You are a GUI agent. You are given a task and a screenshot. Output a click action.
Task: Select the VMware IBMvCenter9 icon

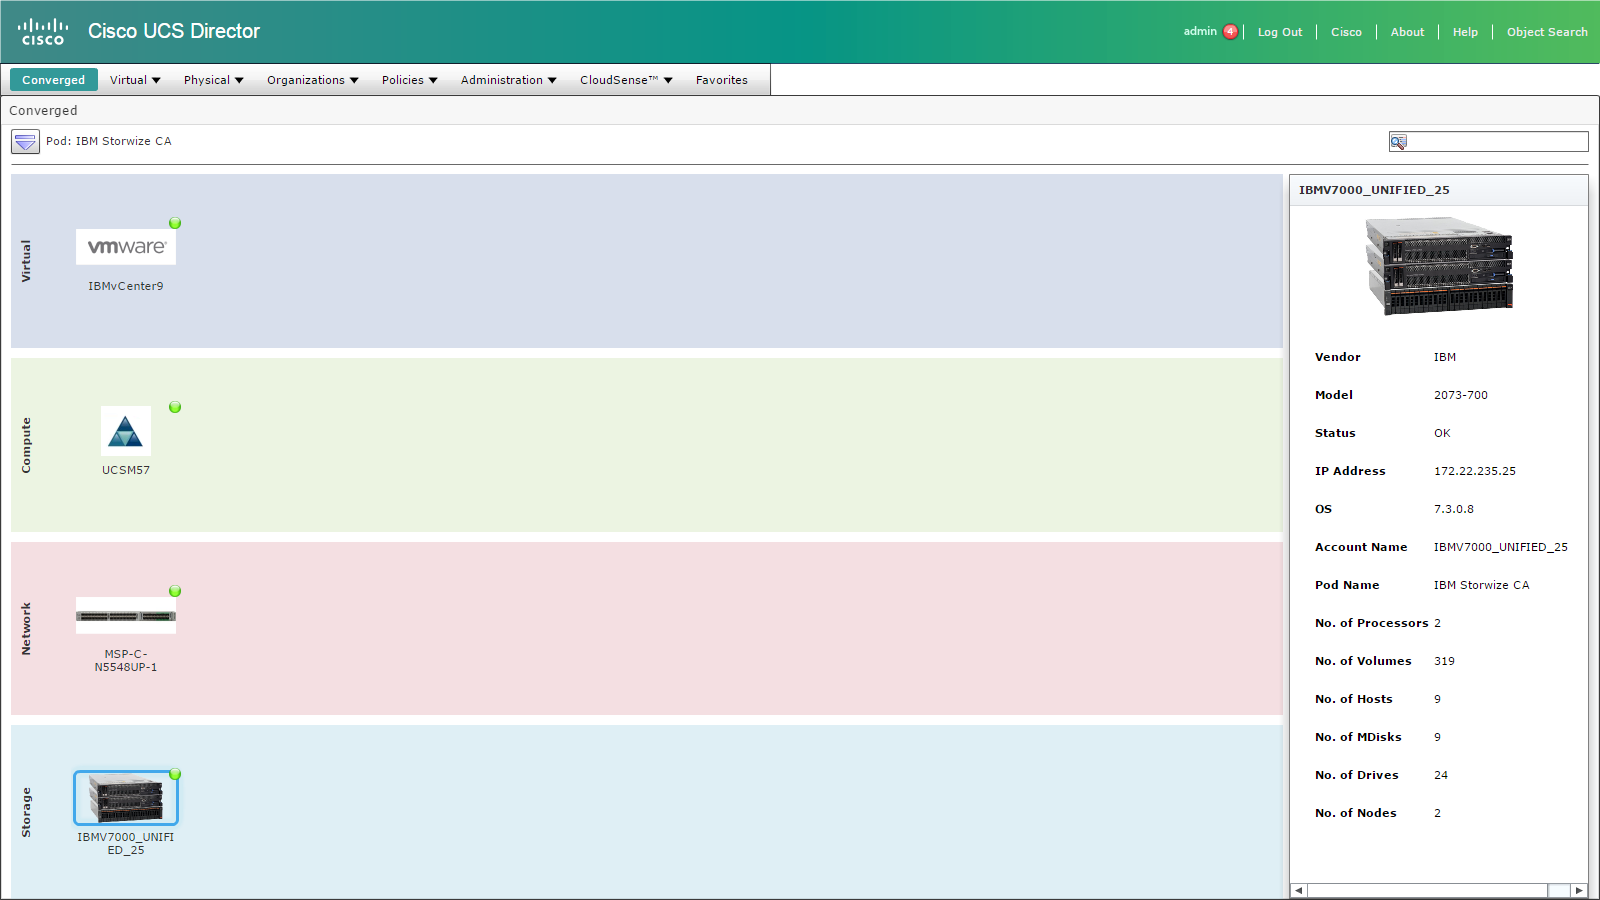point(126,247)
